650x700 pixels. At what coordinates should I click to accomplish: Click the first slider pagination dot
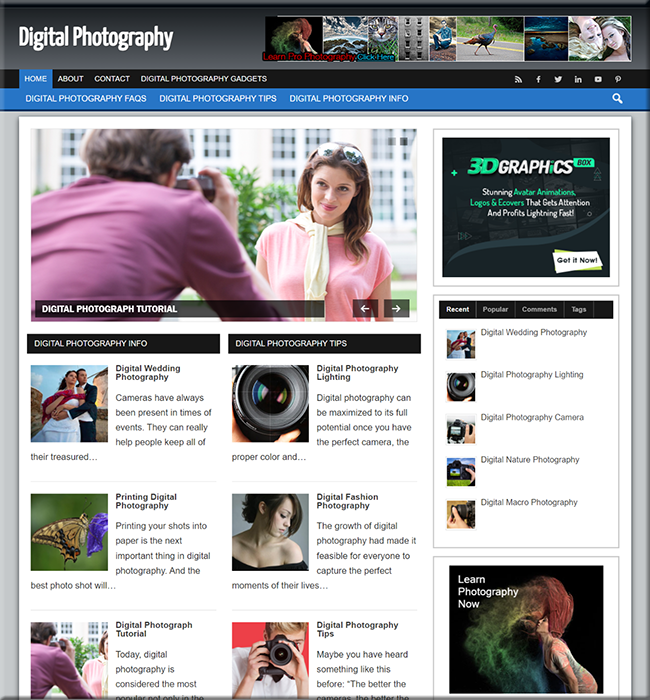[x=392, y=142]
